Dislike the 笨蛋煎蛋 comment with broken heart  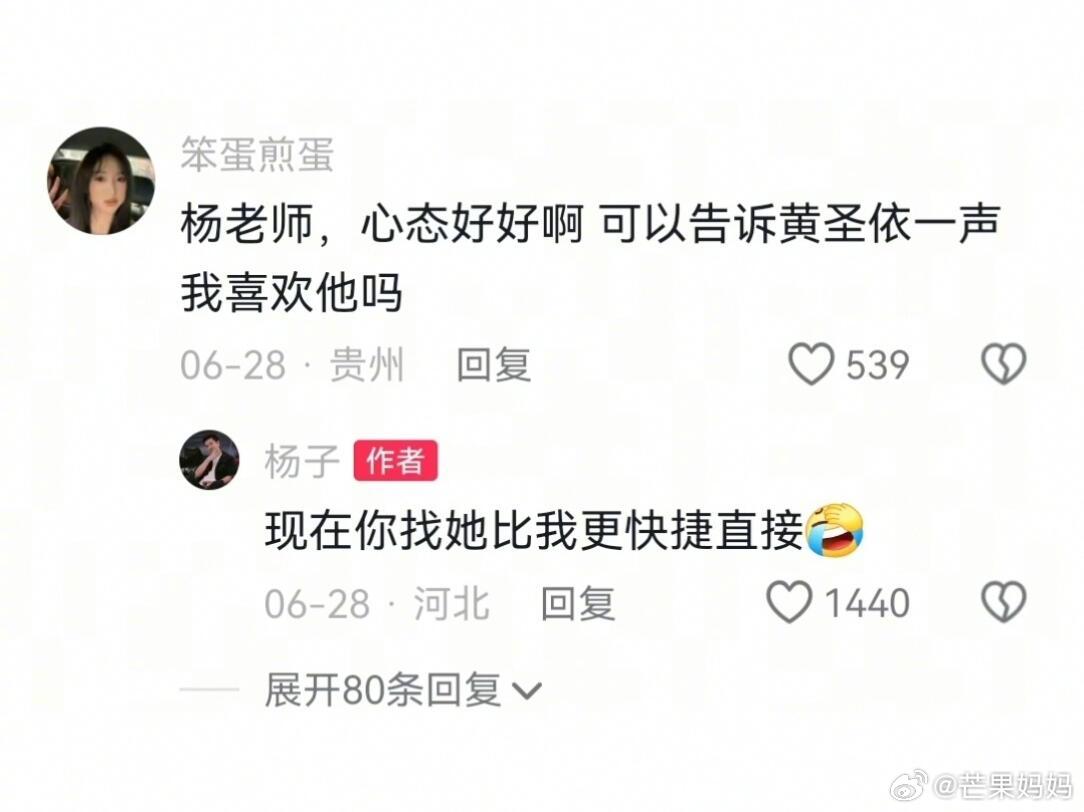coord(1004,364)
